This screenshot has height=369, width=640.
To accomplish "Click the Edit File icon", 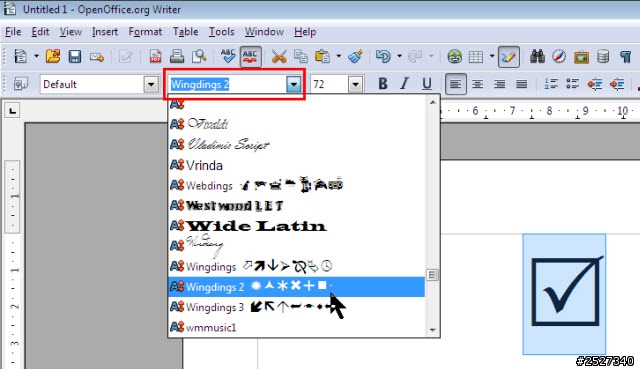I will [125, 56].
